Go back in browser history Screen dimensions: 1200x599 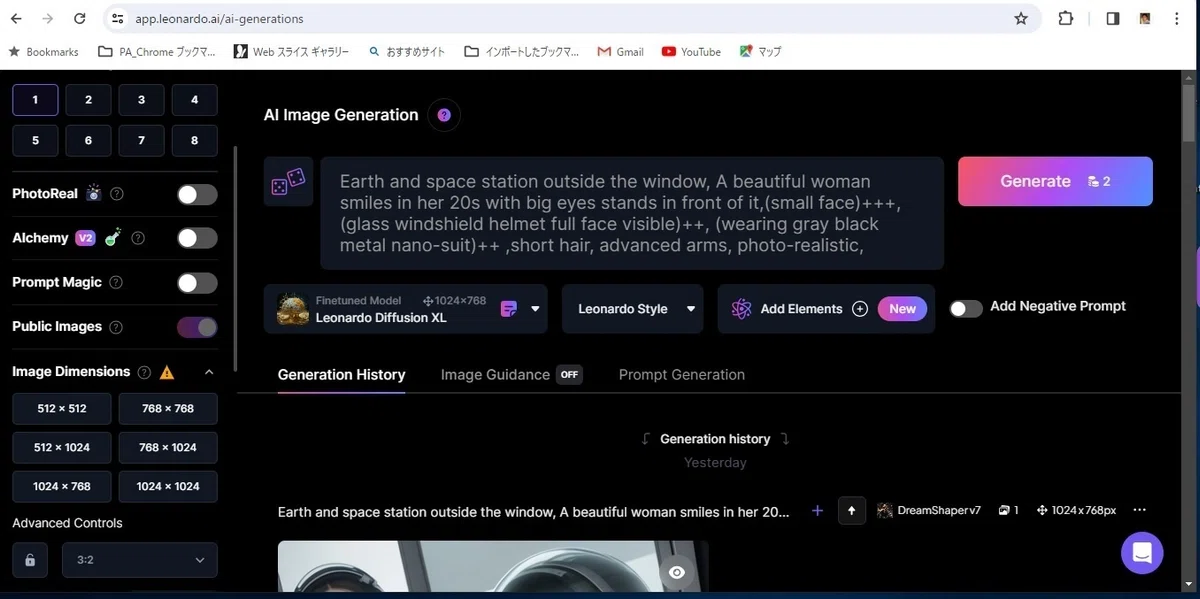(x=16, y=18)
